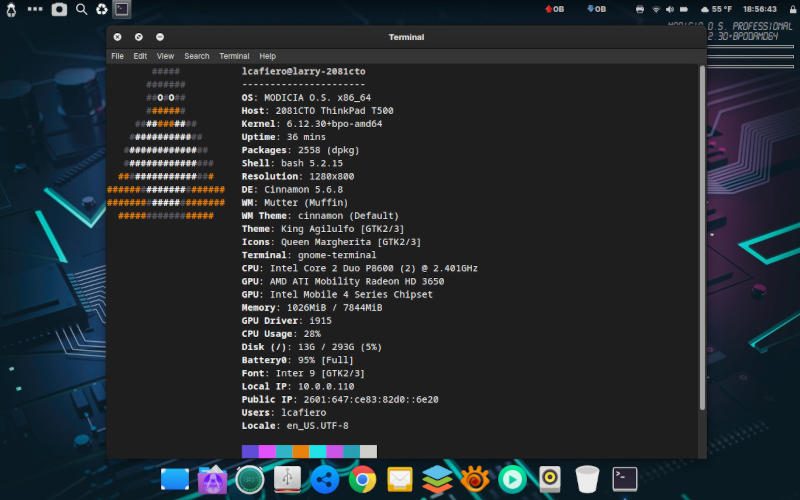Click the CPU: Intel Core 2 Duo line
800x500 pixels.
(360, 268)
